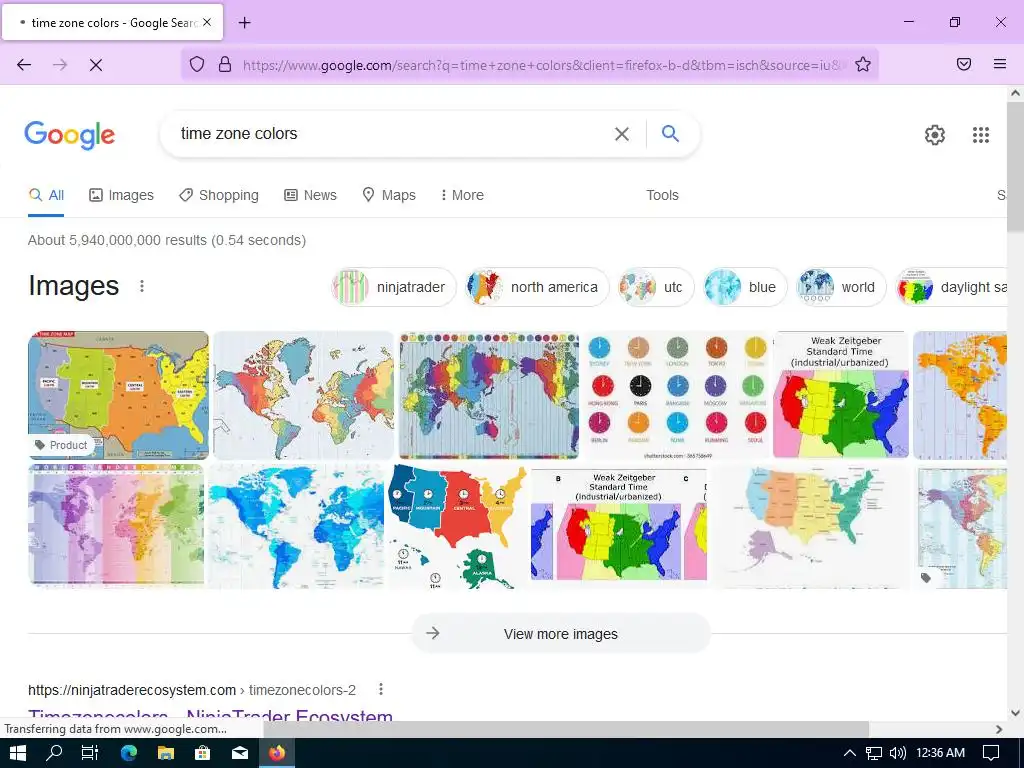
Task: Open the US time zone Product thumbnail
Action: click(x=118, y=395)
